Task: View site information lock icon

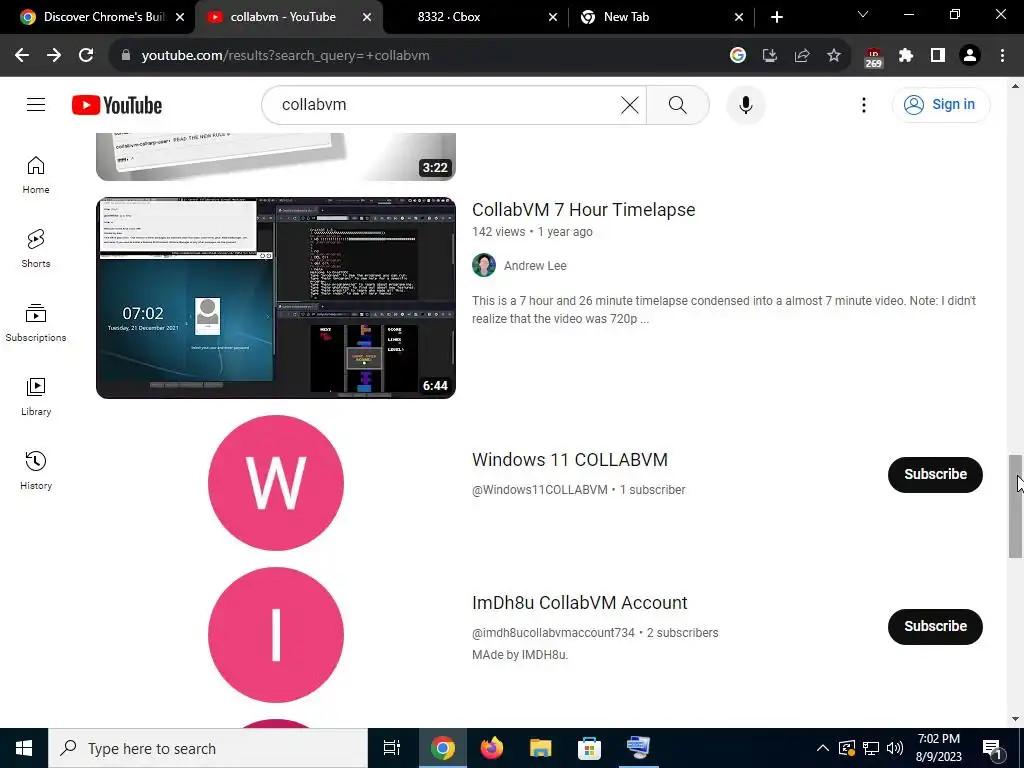Action: (x=125, y=56)
